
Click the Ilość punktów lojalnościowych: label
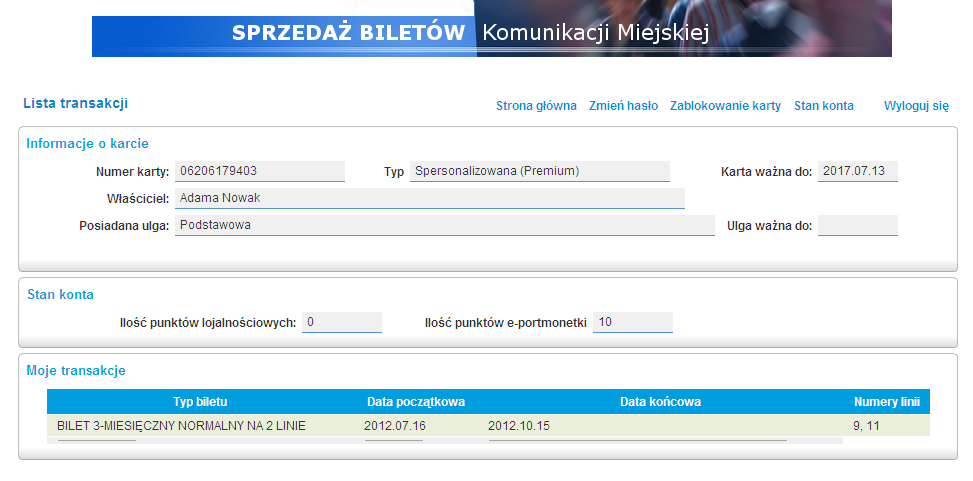[208, 323]
